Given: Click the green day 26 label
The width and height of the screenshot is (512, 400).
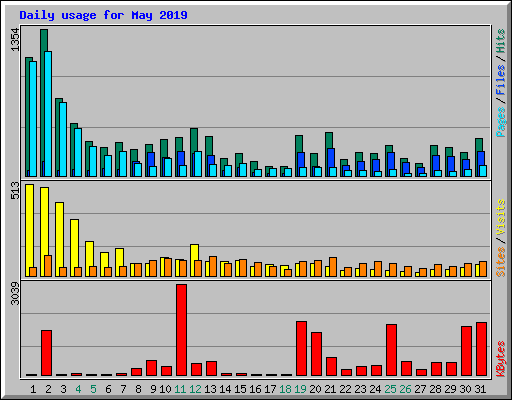Looking at the screenshot, I should tap(405, 389).
